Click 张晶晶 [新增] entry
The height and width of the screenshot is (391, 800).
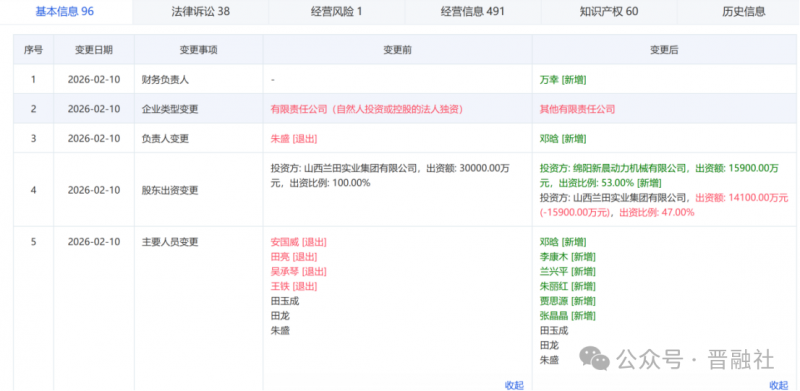coord(567,316)
